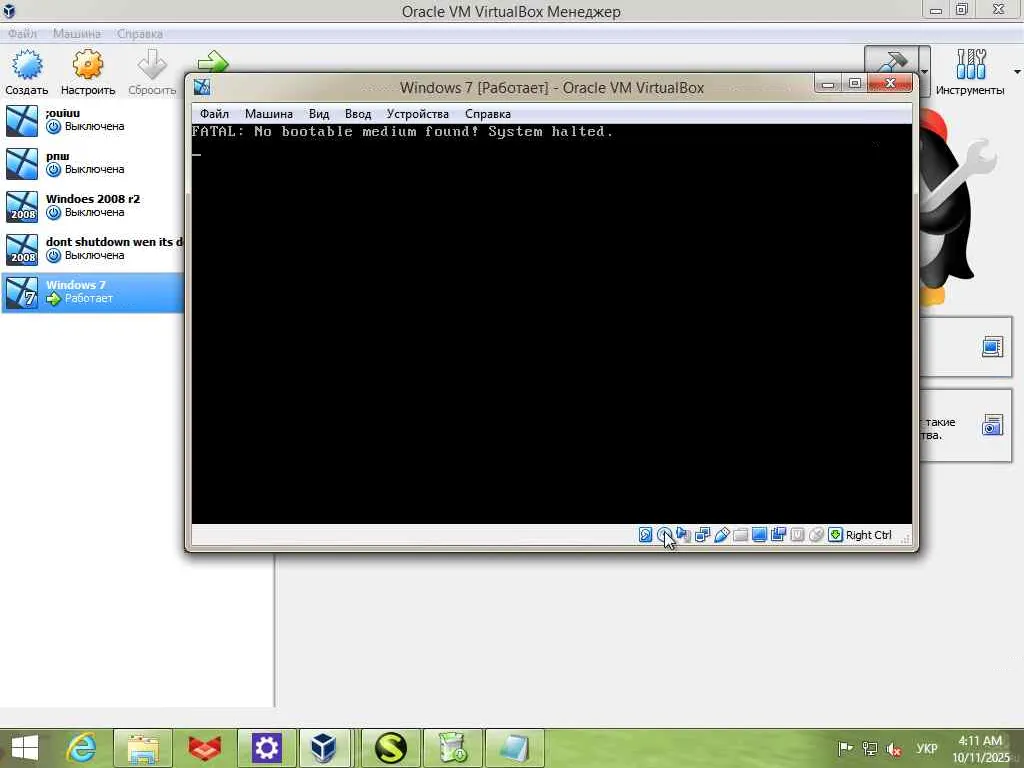The image size is (1024, 768).
Task: Minimize the VirtualBox Manager window
Action: click(935, 10)
